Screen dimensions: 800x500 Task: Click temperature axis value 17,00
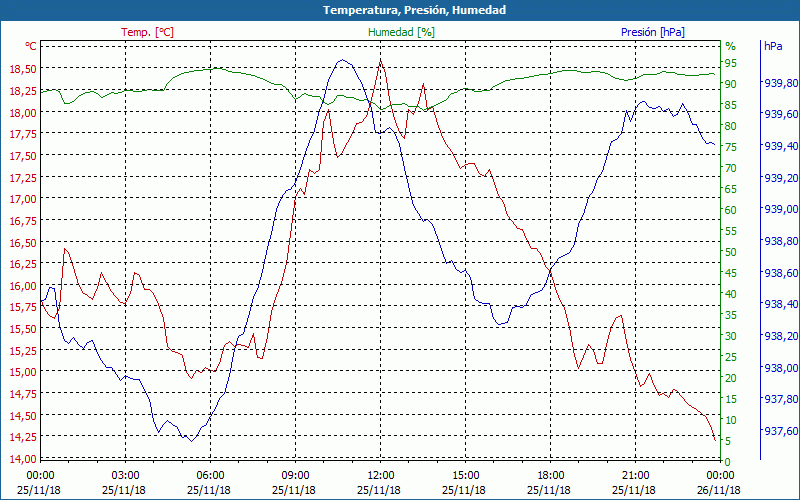click(22, 199)
